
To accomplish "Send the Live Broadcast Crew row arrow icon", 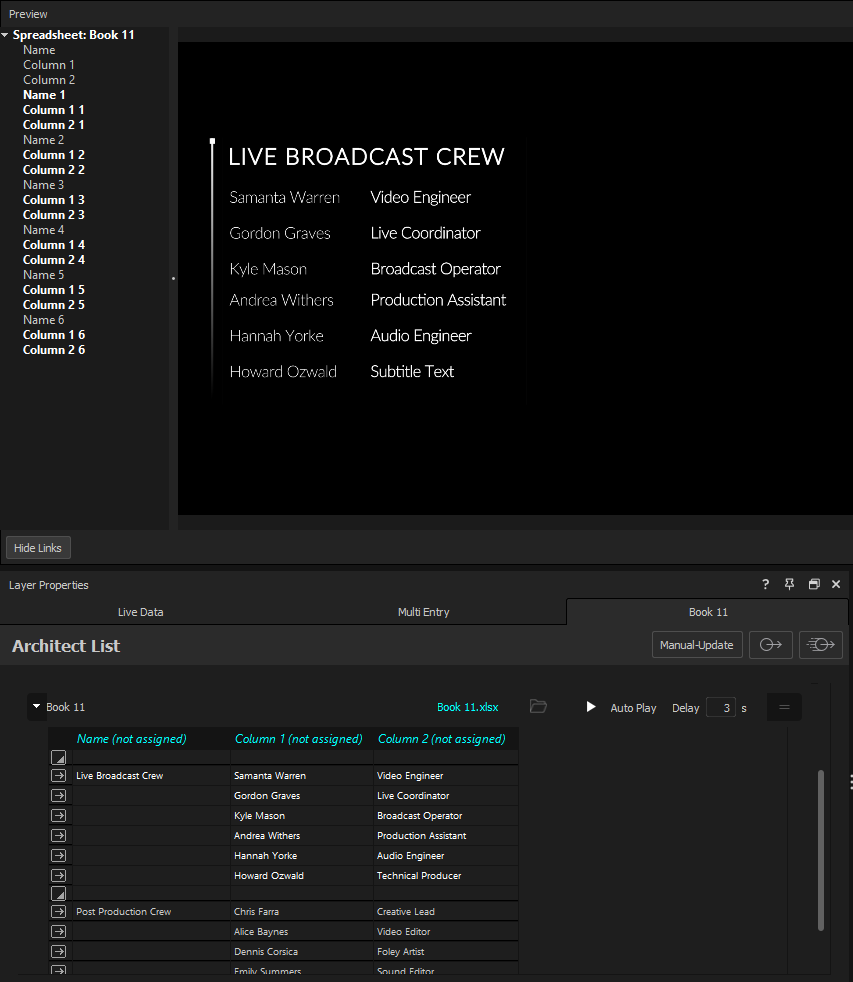I will point(58,775).
